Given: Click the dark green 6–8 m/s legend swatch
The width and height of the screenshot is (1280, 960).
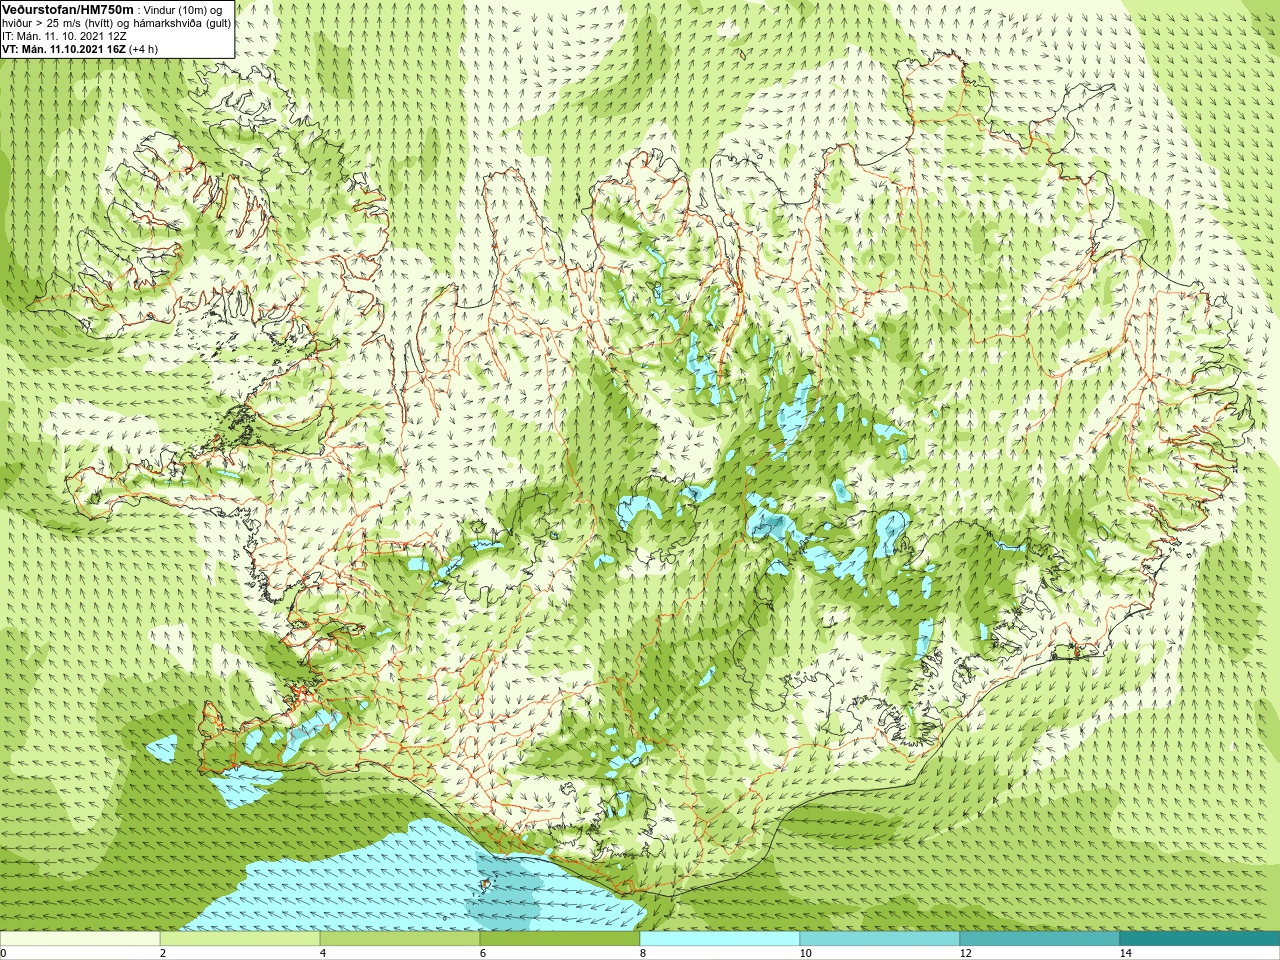Looking at the screenshot, I should 560,939.
